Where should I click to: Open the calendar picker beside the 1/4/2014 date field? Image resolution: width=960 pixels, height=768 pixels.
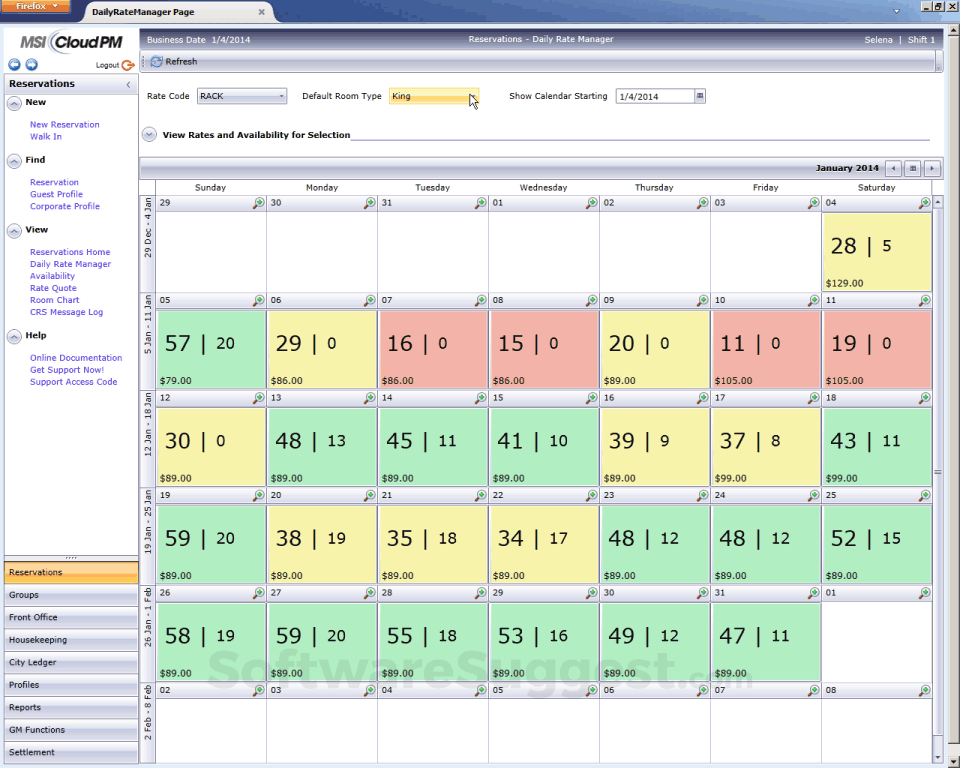[x=700, y=96]
